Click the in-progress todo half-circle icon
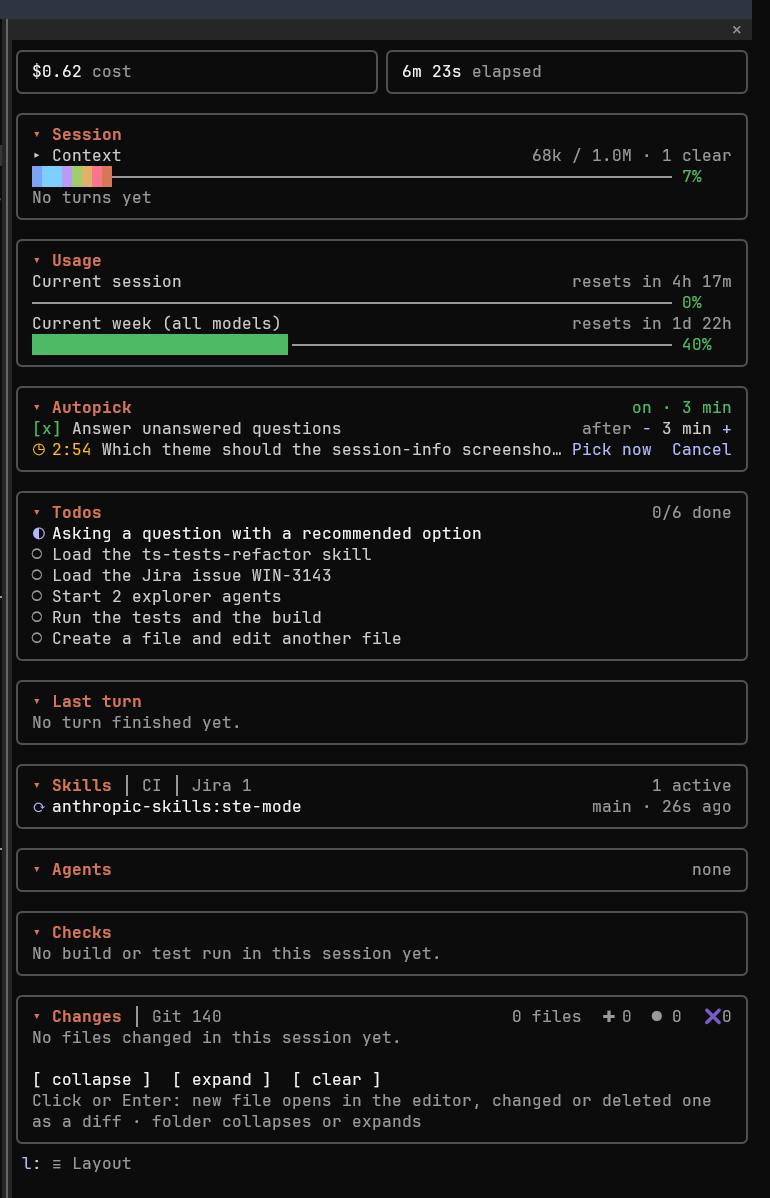The width and height of the screenshot is (770, 1198). [38, 533]
